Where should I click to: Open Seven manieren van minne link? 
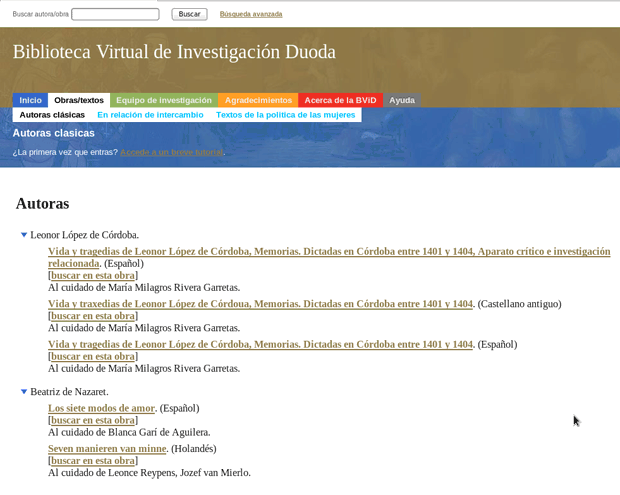pos(107,449)
